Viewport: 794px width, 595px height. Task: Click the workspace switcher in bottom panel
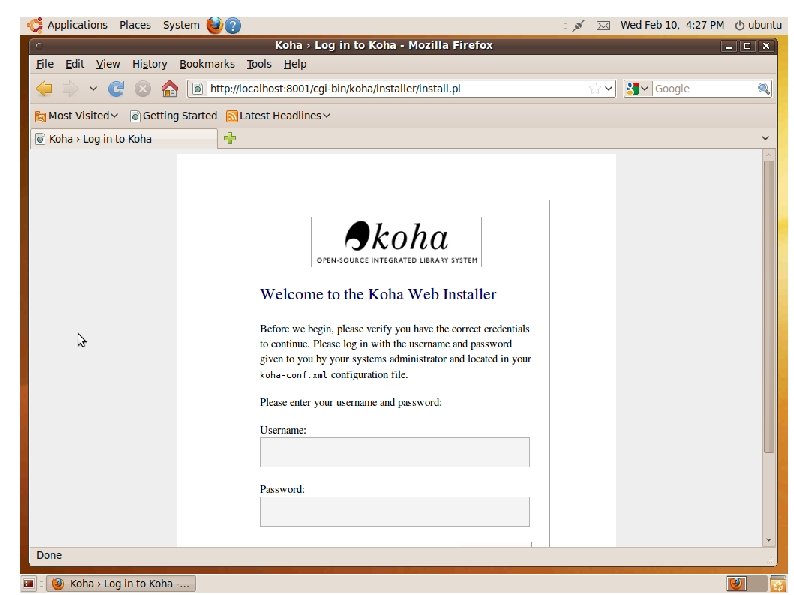(x=747, y=584)
